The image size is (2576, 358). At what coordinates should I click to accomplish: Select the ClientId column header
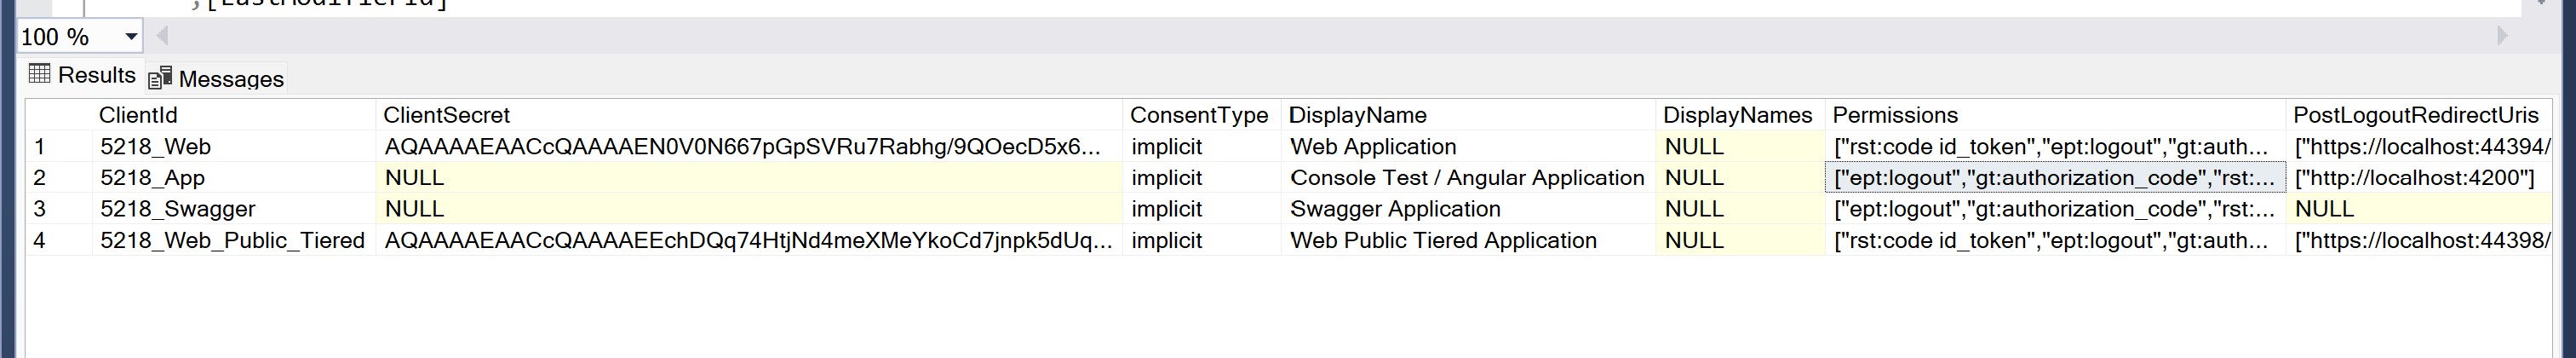click(138, 115)
